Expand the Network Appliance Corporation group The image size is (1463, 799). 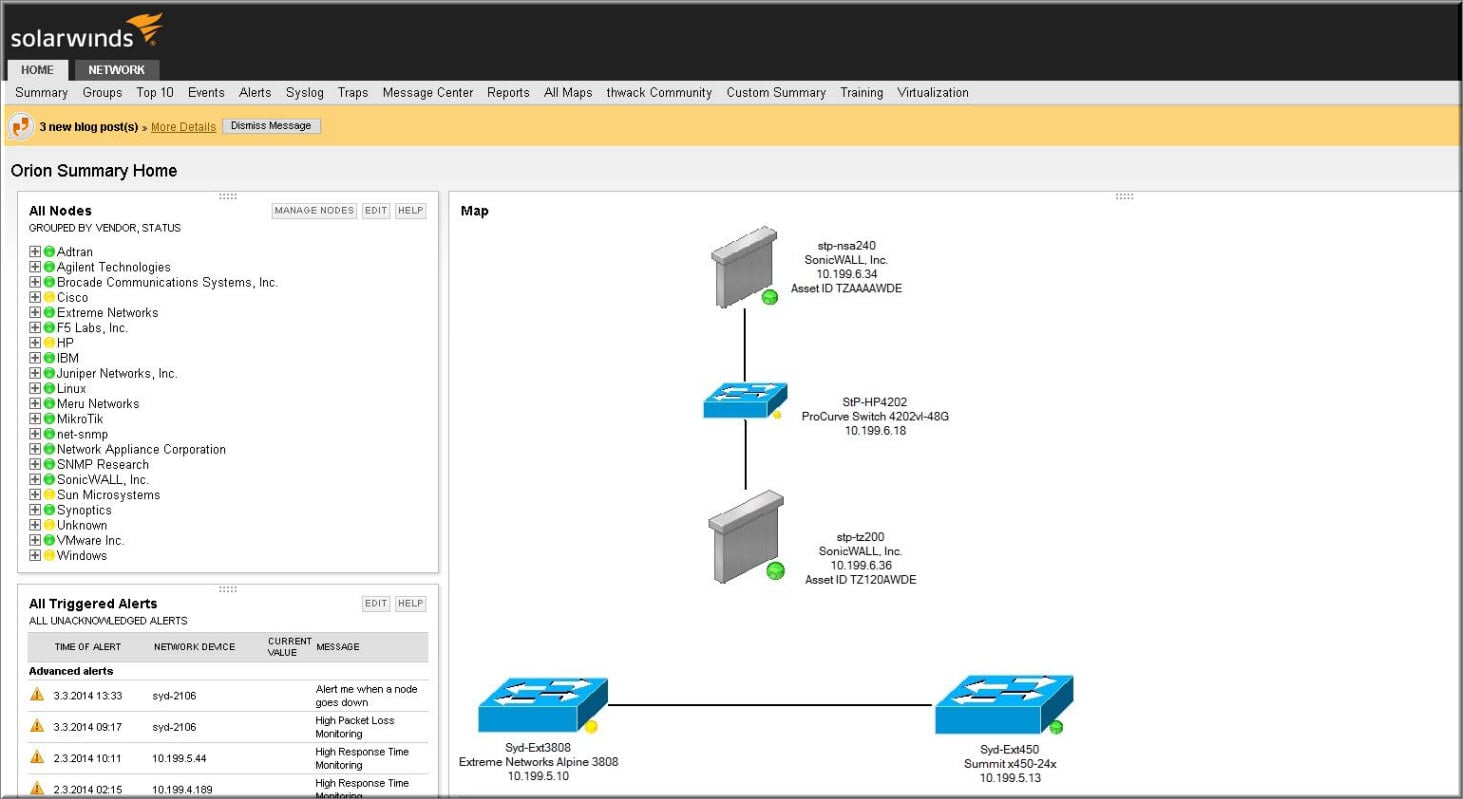35,449
